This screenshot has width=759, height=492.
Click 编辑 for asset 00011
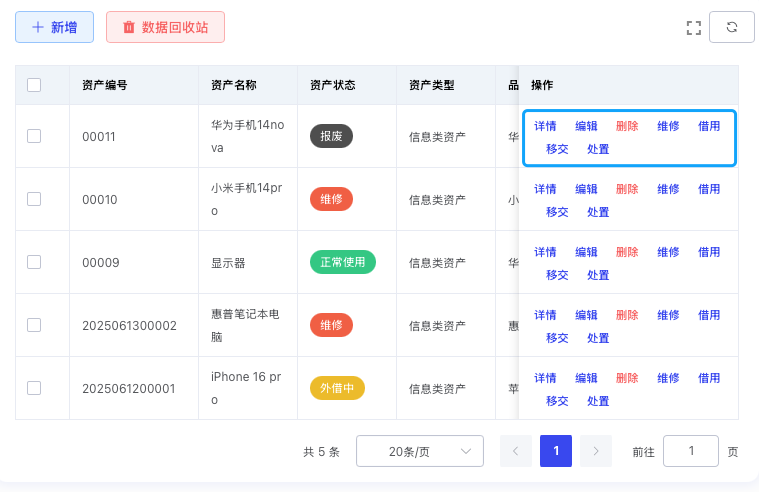click(x=586, y=126)
